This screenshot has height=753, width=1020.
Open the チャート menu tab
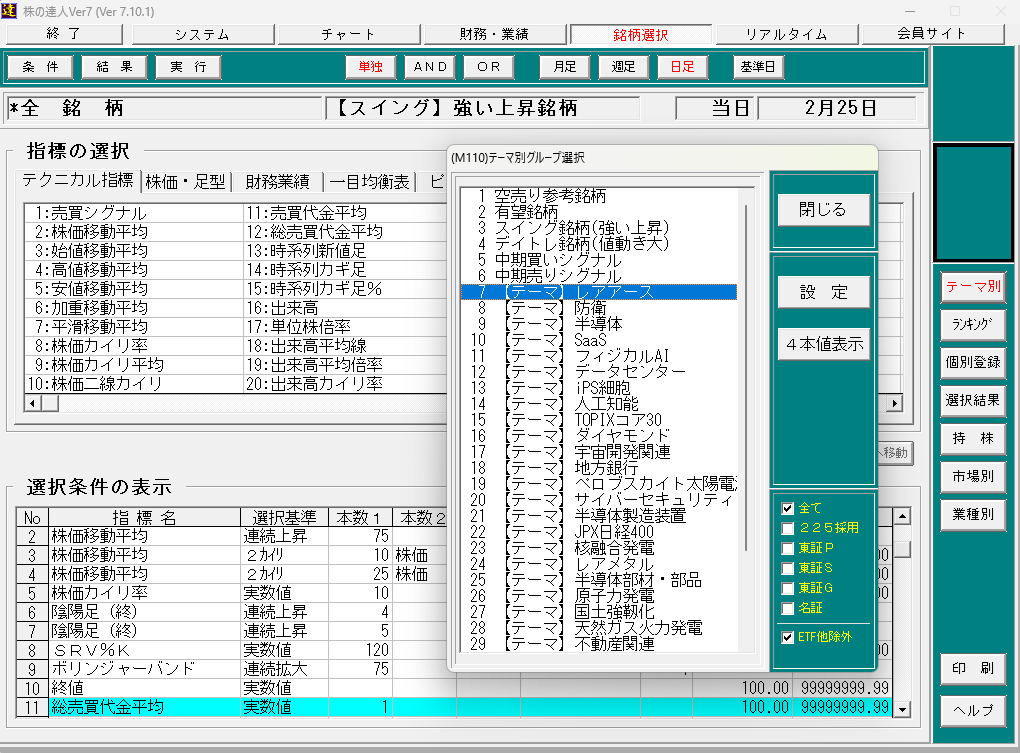348,34
